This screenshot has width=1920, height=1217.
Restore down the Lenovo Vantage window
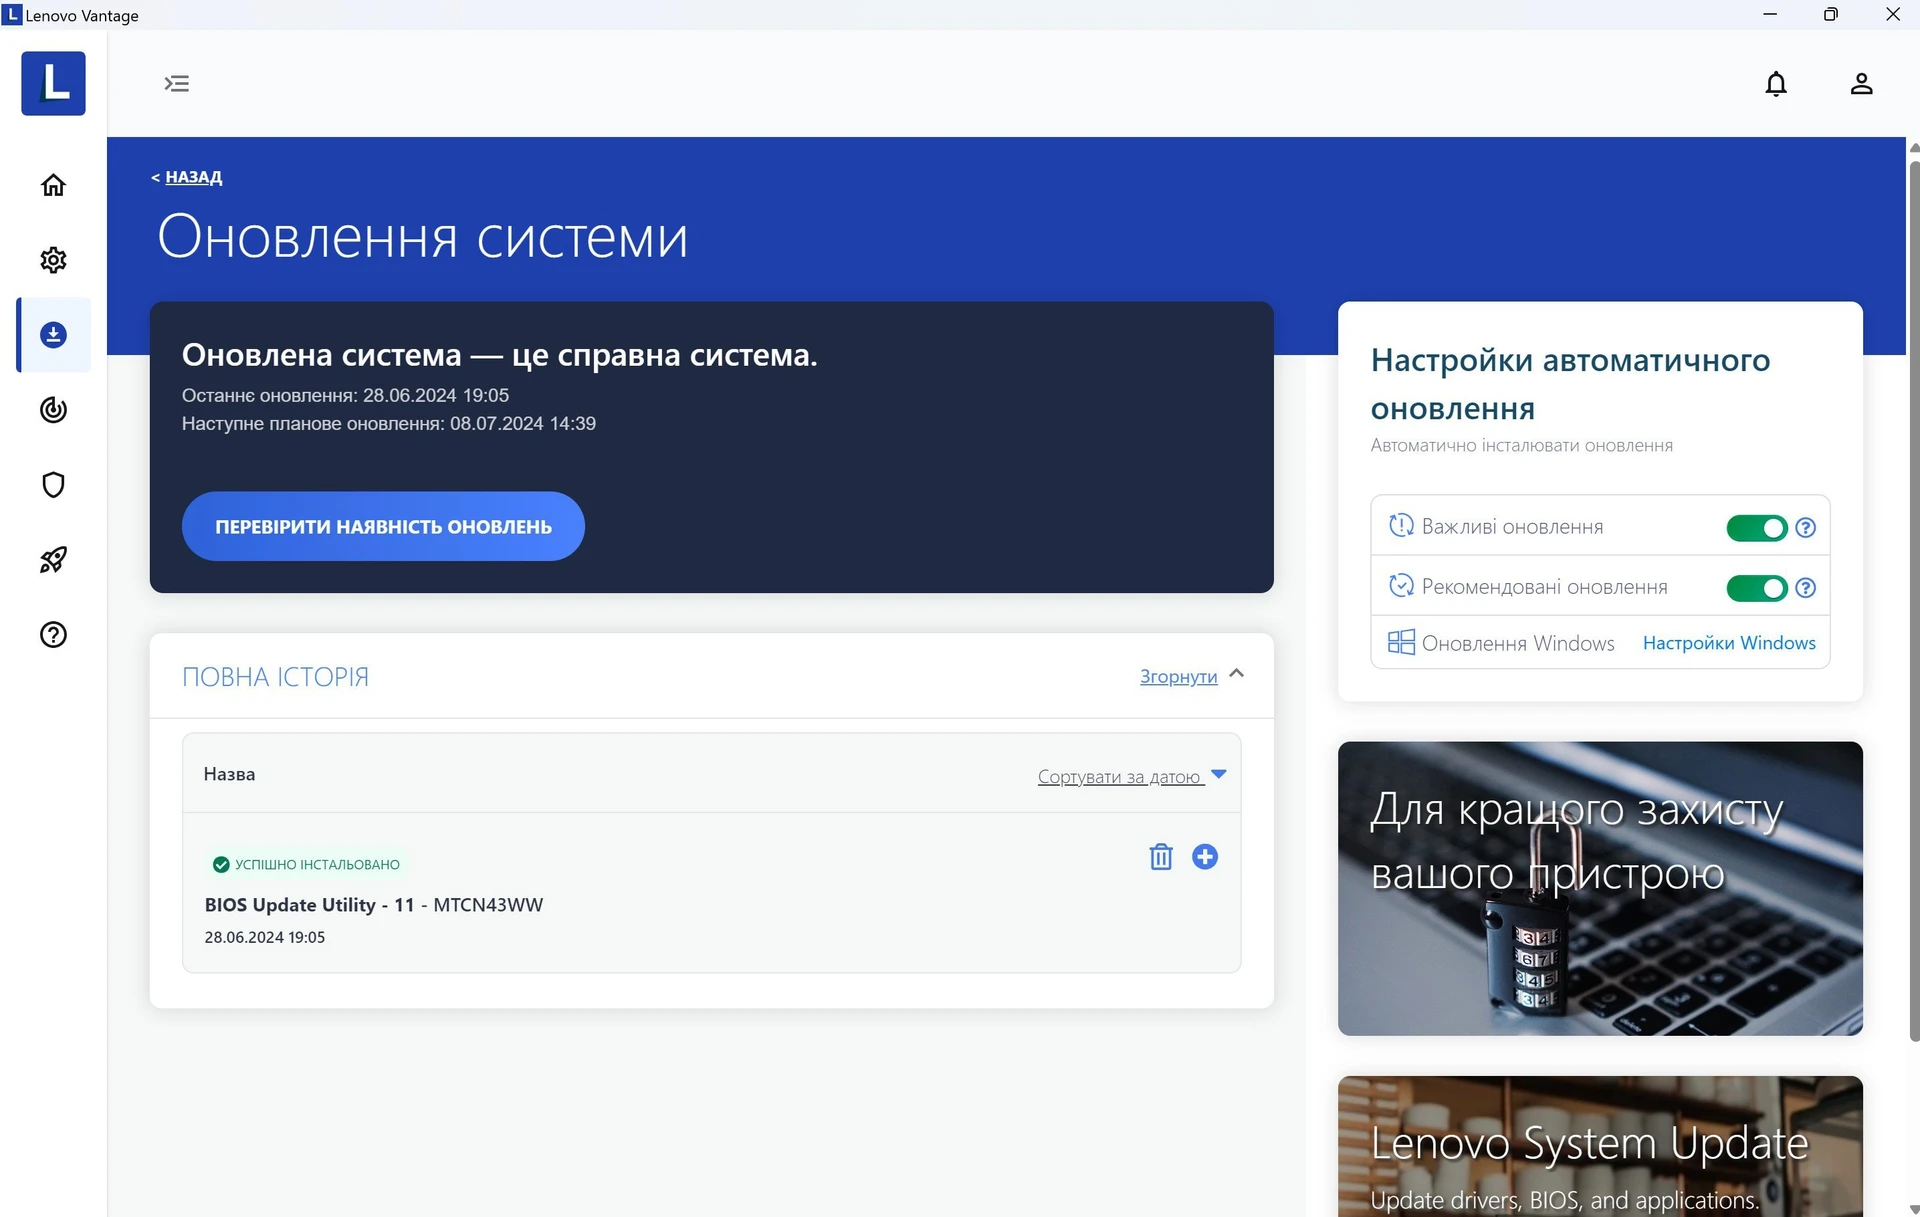pyautogui.click(x=1831, y=14)
